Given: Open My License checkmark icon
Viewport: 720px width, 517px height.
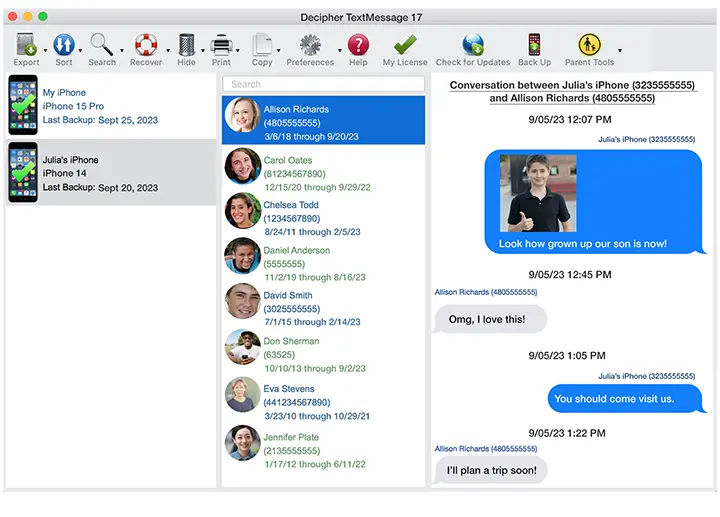Looking at the screenshot, I should 405,45.
